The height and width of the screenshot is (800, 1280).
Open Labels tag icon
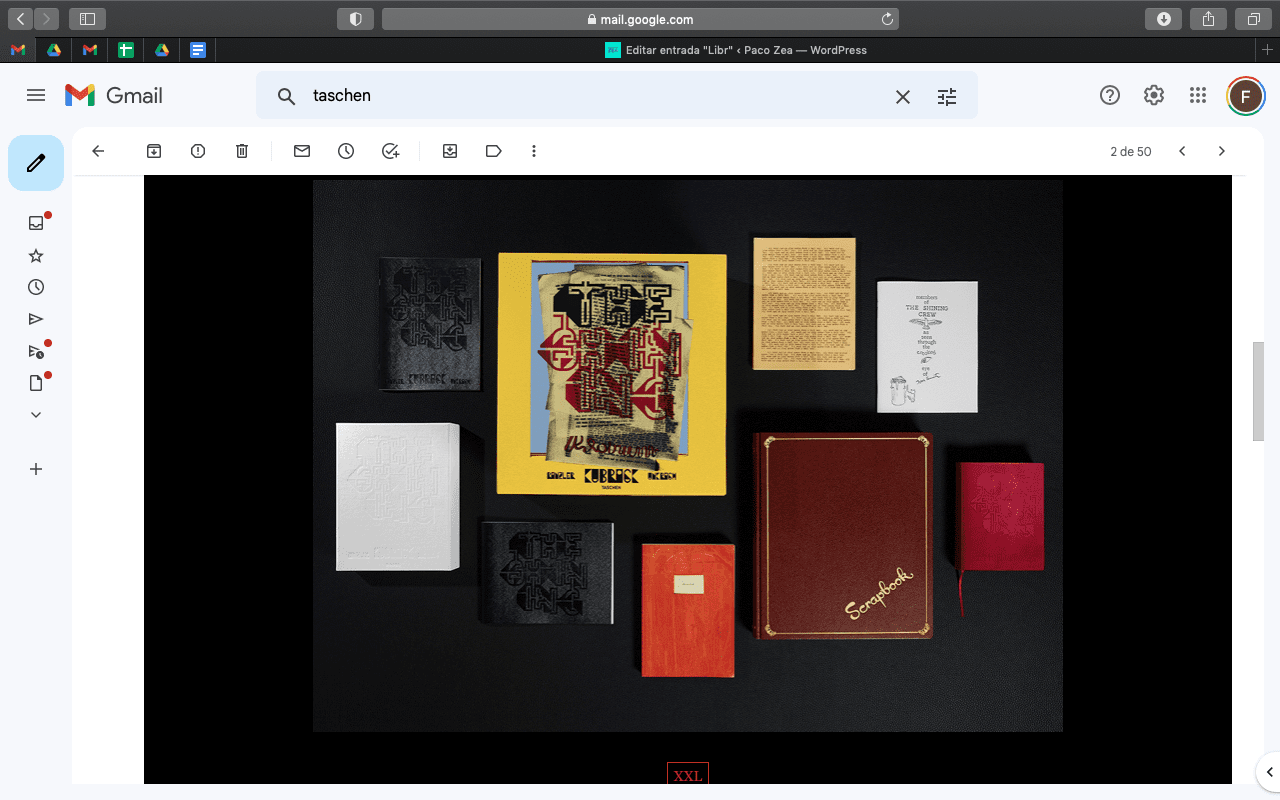pos(494,151)
